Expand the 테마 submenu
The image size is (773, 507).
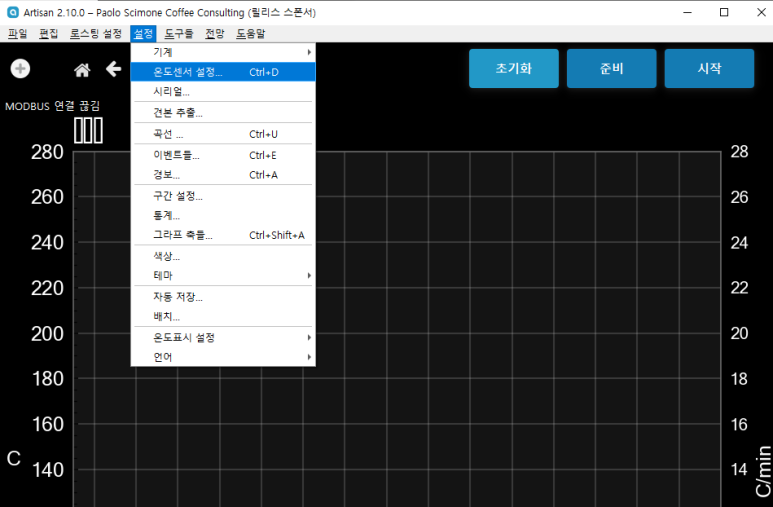(223, 276)
